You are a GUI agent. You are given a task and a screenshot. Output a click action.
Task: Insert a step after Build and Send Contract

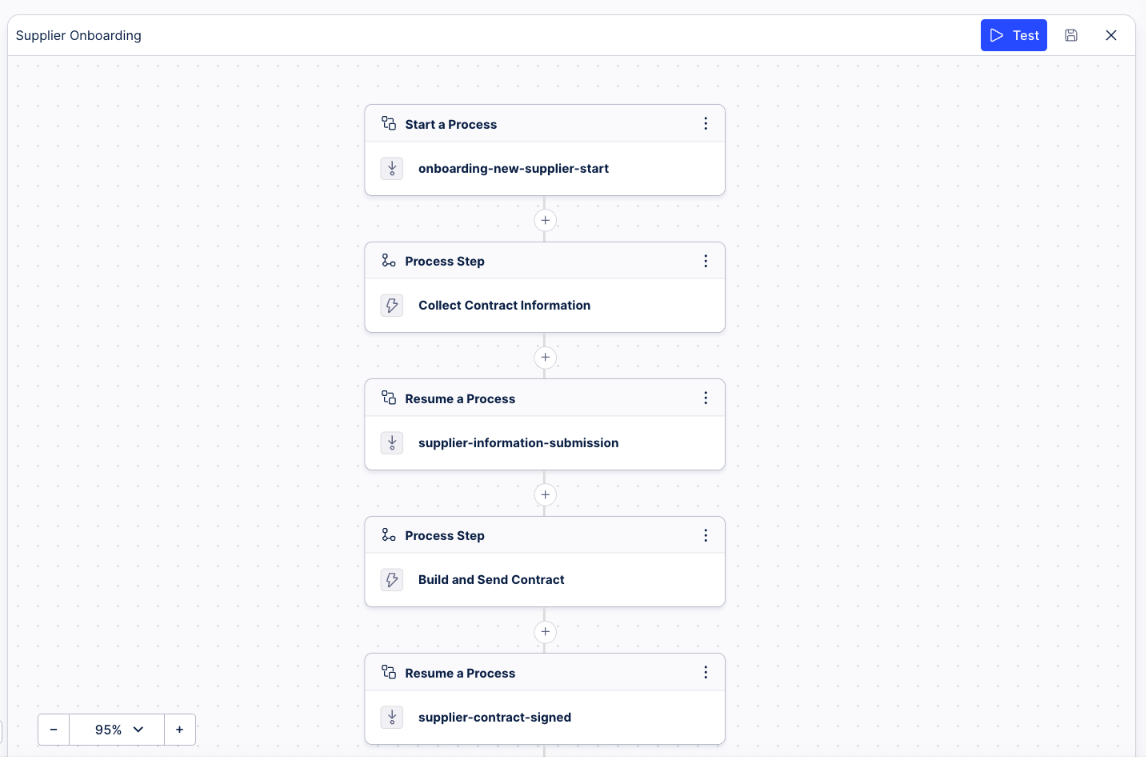point(545,631)
